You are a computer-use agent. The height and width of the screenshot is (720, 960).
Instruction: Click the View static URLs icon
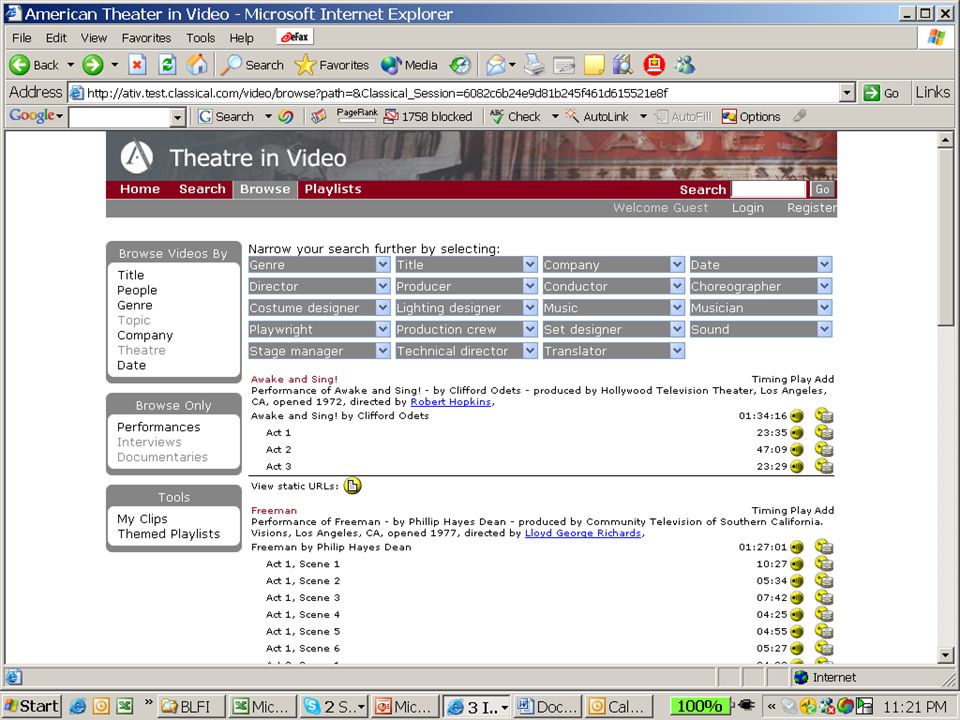pyautogui.click(x=352, y=486)
